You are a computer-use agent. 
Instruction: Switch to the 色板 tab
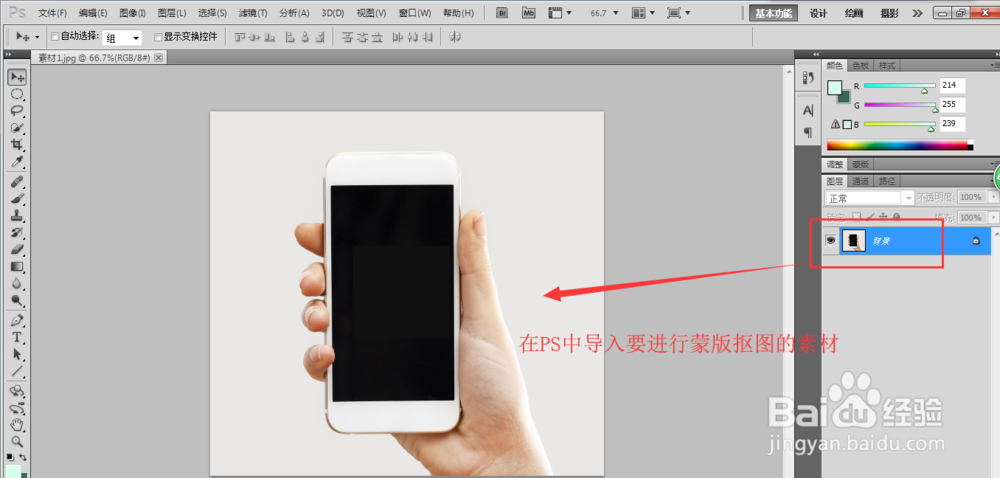click(x=860, y=66)
